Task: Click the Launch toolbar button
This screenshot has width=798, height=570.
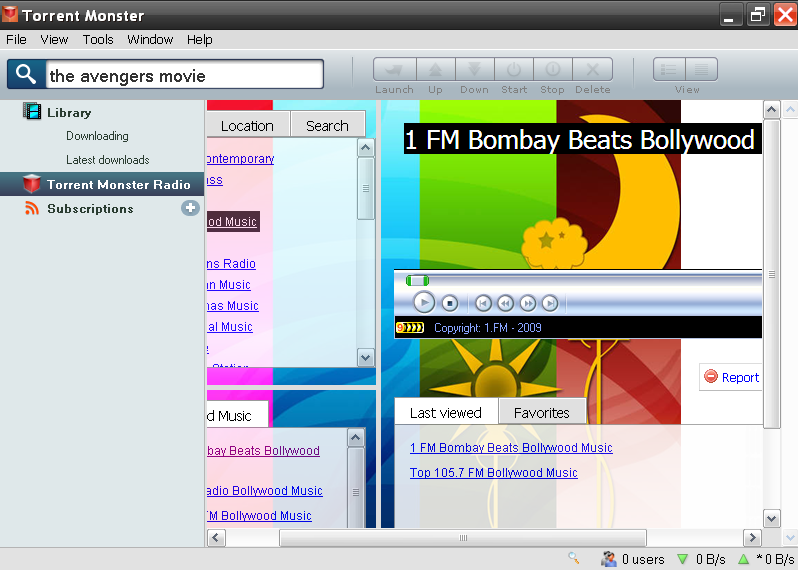Action: click(394, 70)
